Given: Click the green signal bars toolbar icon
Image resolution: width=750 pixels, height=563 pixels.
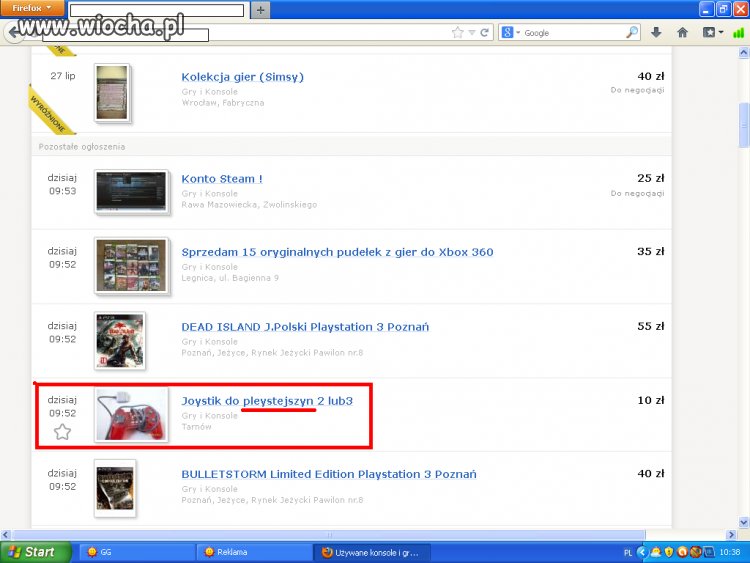Looking at the screenshot, I should click(739, 33).
